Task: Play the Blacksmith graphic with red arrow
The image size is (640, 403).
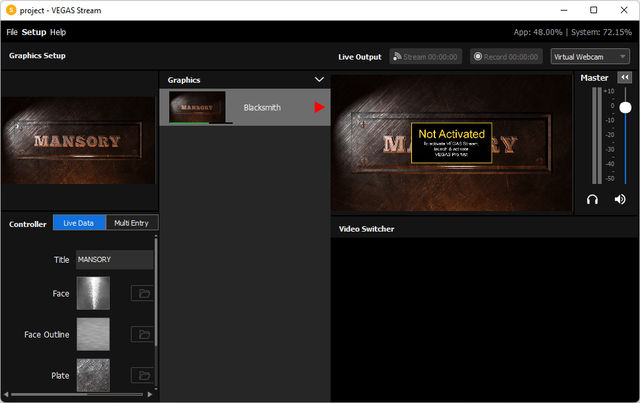Action: click(320, 107)
